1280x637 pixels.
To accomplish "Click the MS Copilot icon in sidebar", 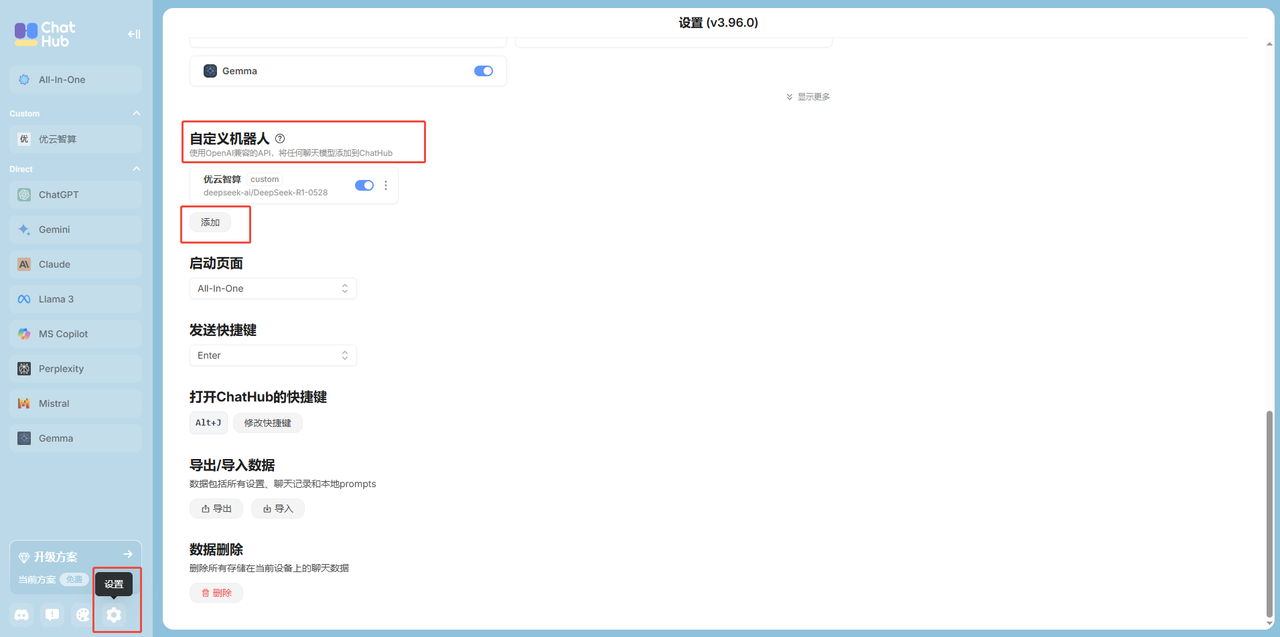I will click(24, 334).
